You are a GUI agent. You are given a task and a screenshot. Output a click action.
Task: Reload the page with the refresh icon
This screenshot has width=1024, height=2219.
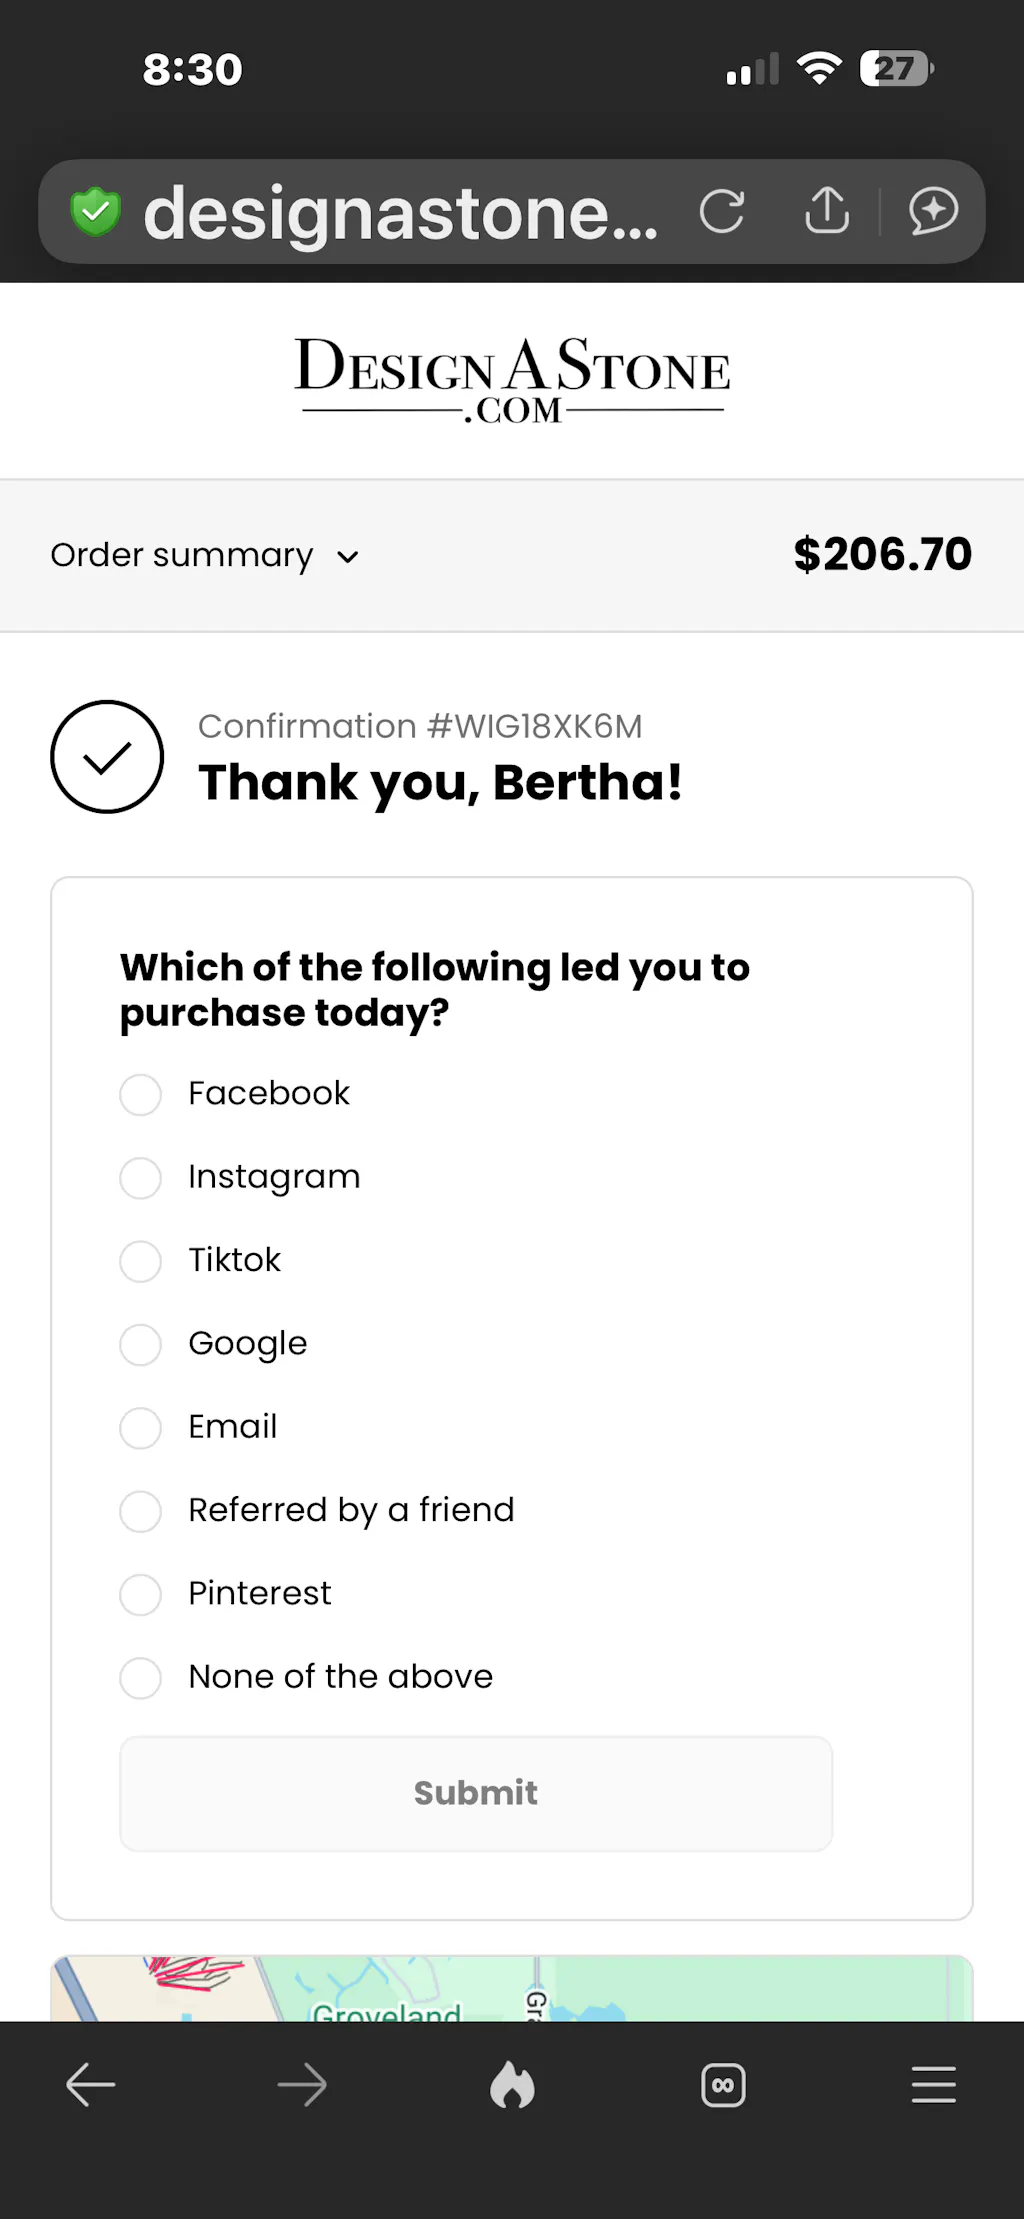(x=722, y=211)
